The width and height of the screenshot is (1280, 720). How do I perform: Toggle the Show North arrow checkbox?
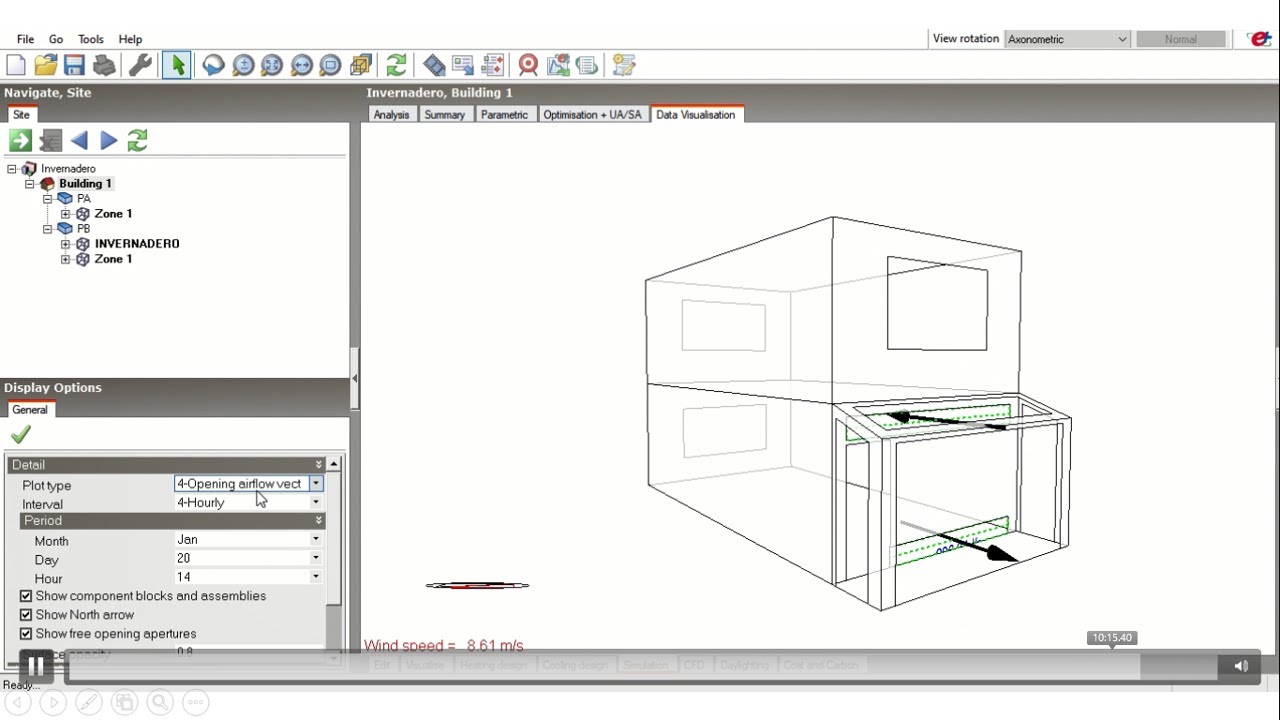26,615
